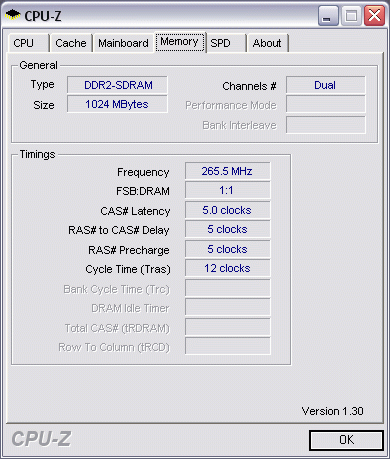Minimize the CPU-Z window
The image size is (390, 459).
tap(328, 16)
